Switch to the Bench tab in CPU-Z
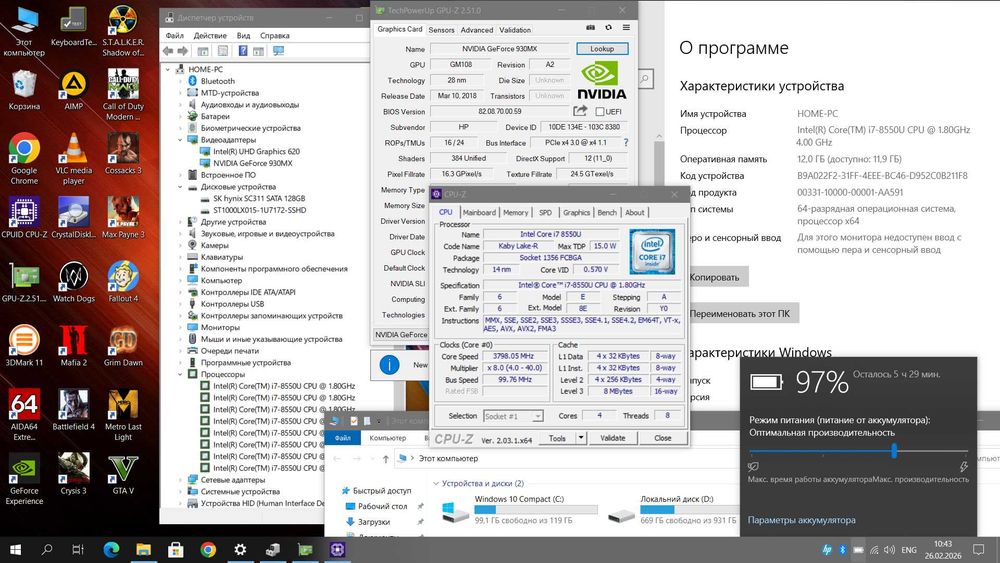1000x563 pixels. tap(607, 212)
